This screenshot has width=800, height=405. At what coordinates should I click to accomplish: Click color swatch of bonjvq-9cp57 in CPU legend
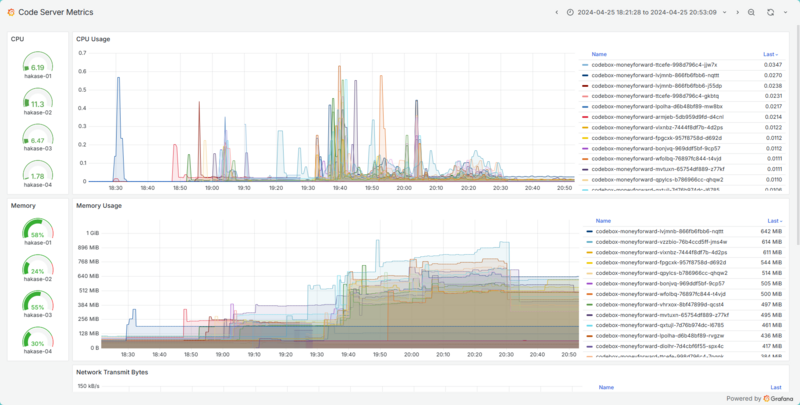tap(585, 148)
